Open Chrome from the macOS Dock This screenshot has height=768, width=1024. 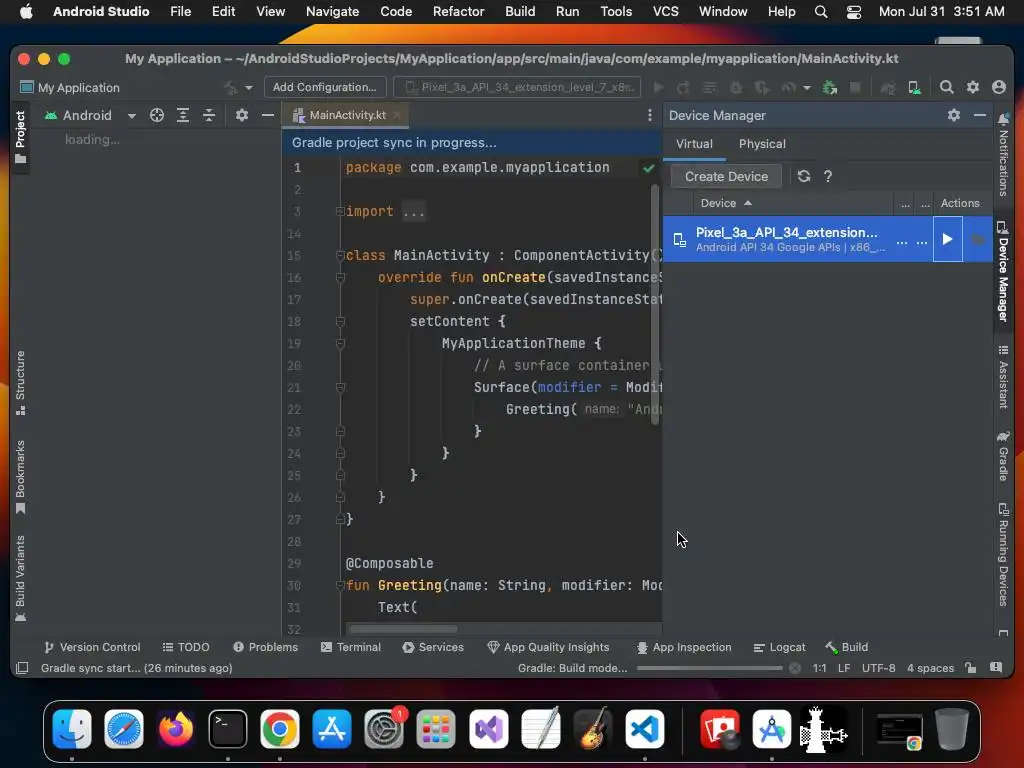coord(280,729)
